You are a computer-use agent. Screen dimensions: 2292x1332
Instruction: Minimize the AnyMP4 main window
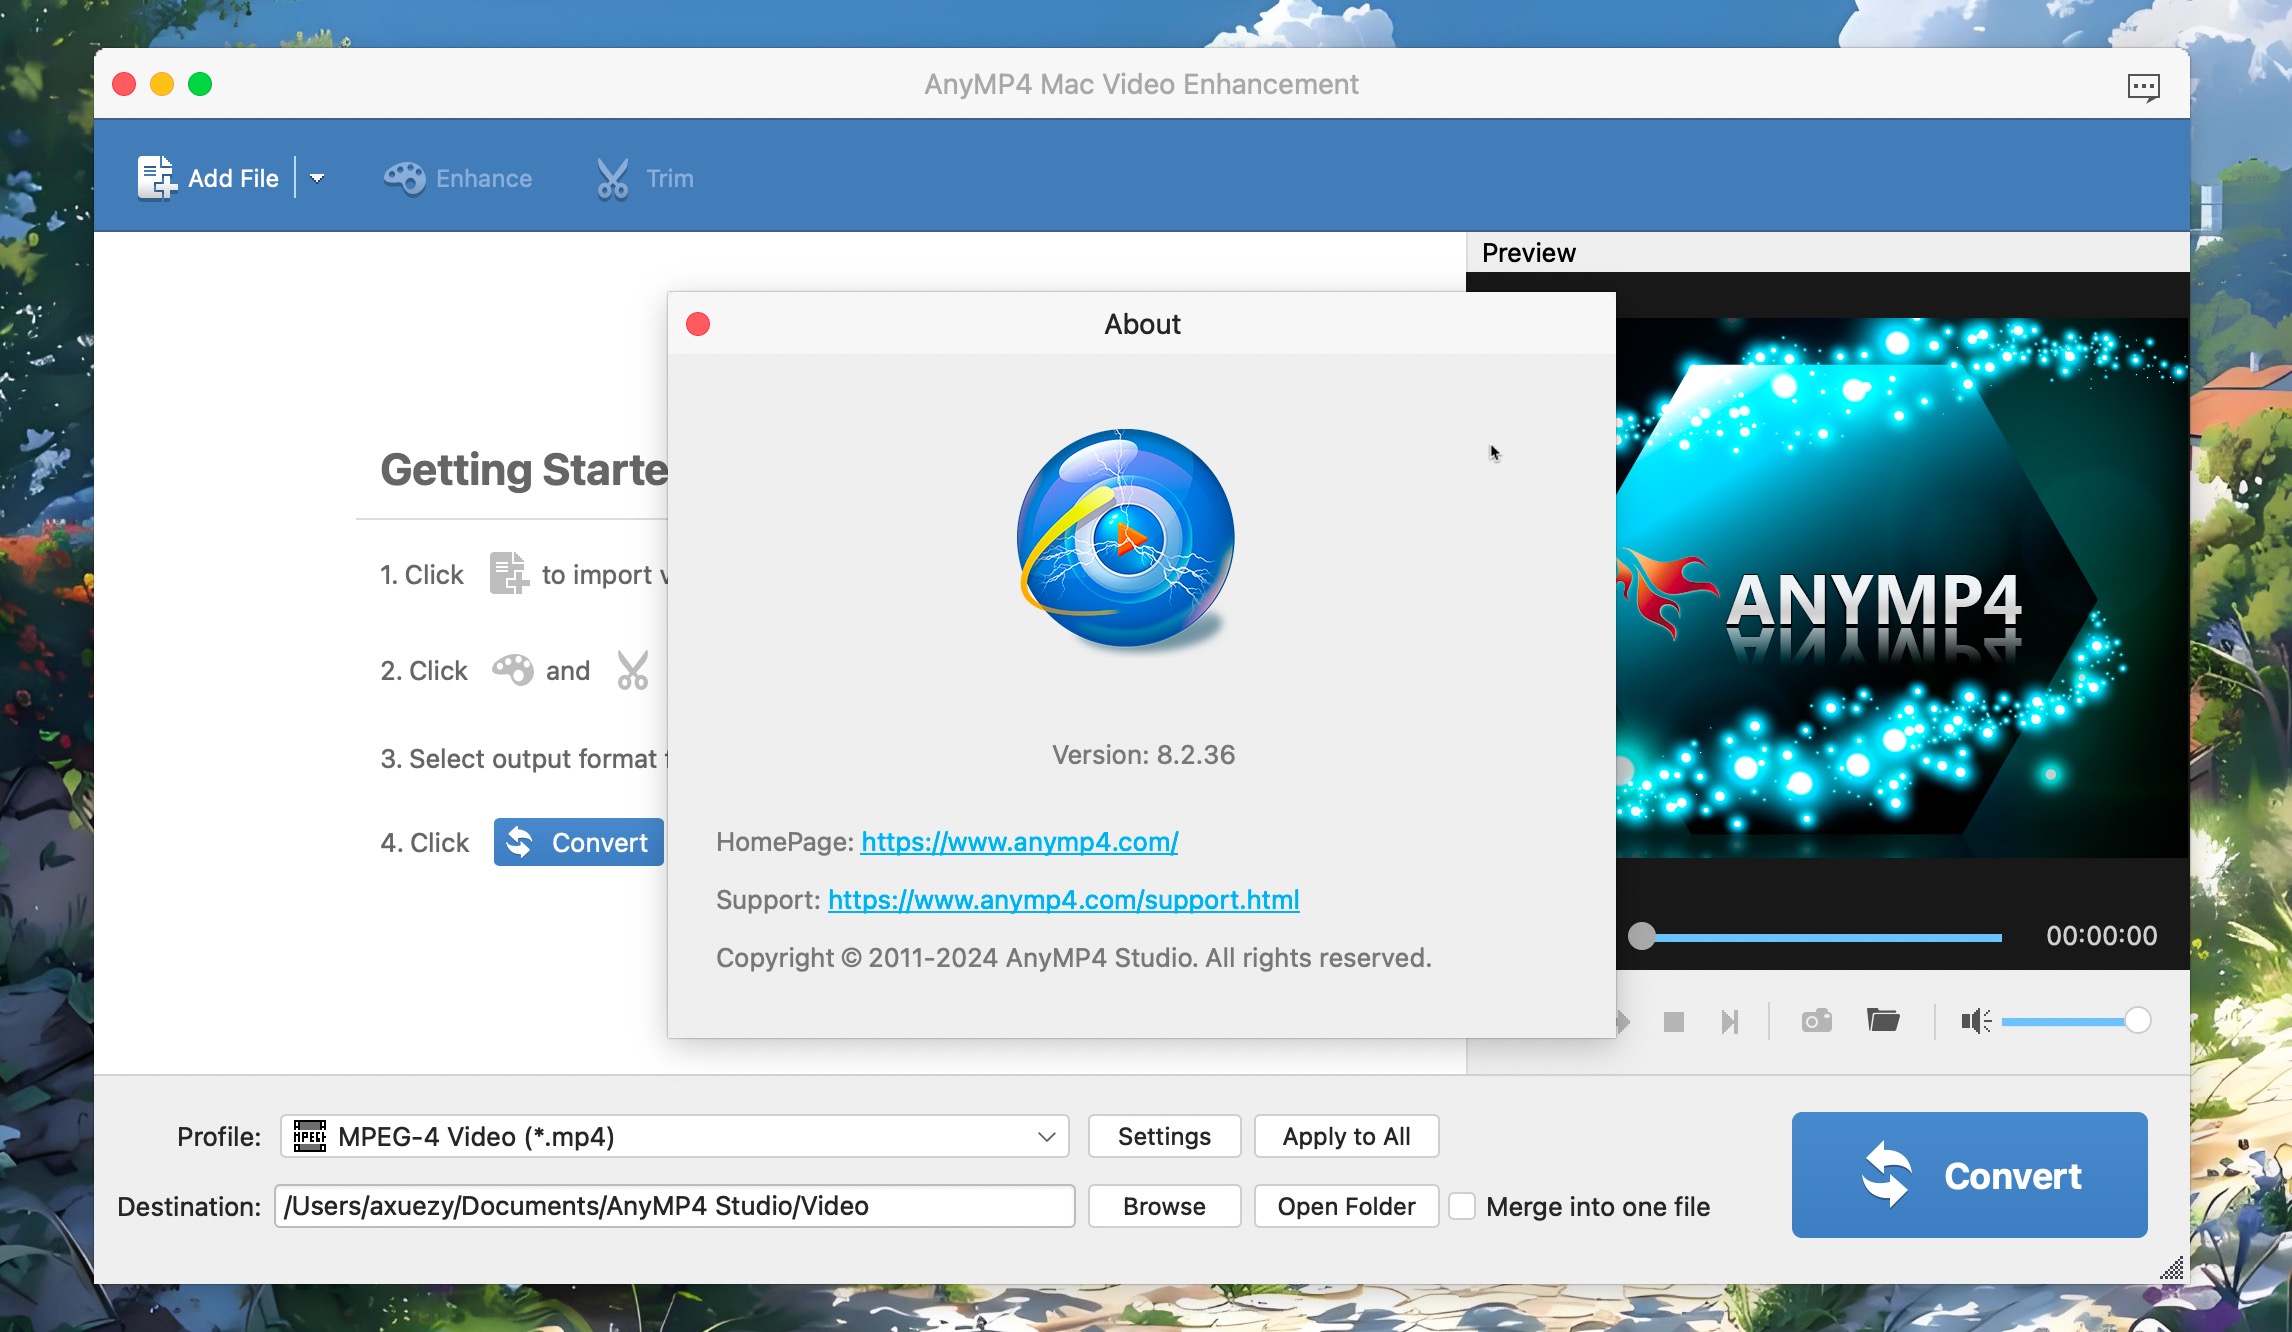point(162,84)
